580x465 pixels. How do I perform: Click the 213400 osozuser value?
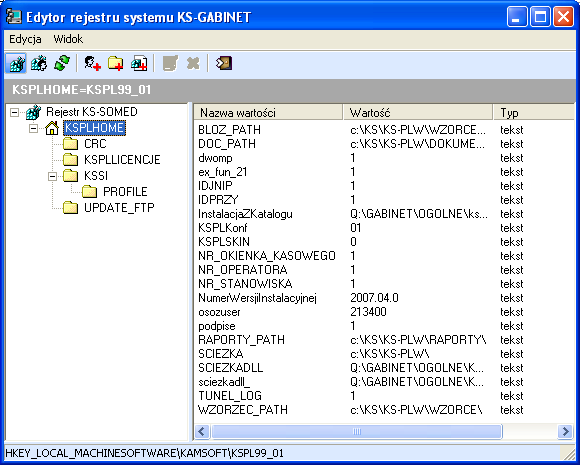coord(368,312)
